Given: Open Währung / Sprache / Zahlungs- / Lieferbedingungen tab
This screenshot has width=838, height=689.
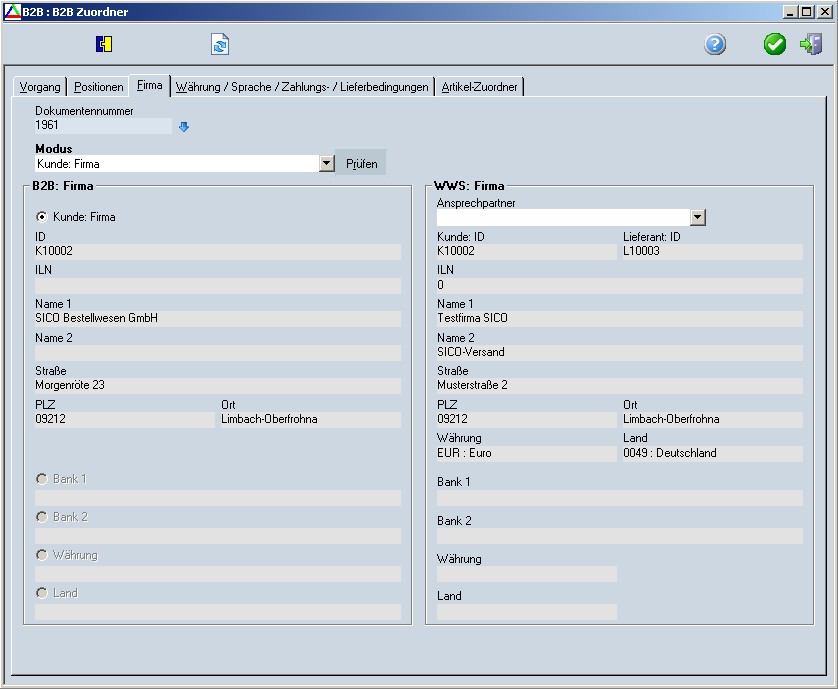Looking at the screenshot, I should coord(302,87).
